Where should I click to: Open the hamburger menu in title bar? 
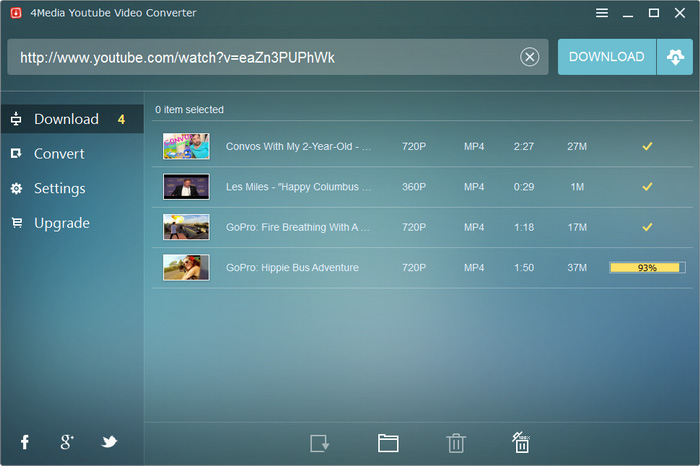[602, 13]
